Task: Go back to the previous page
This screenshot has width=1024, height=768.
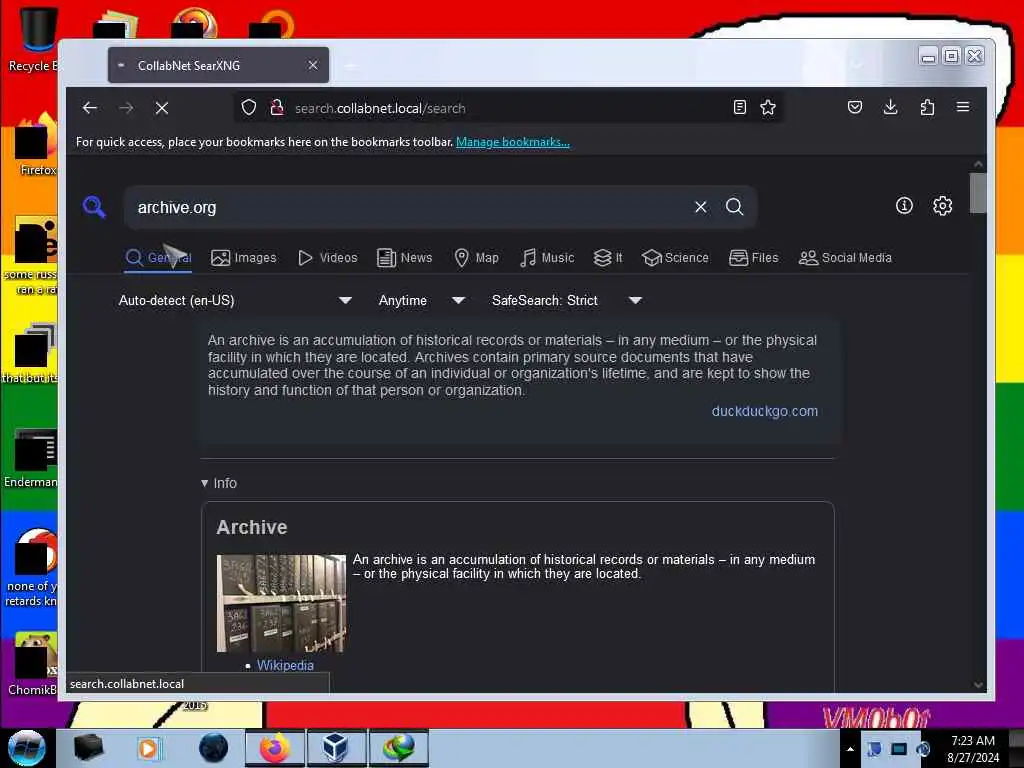Action: [89, 108]
